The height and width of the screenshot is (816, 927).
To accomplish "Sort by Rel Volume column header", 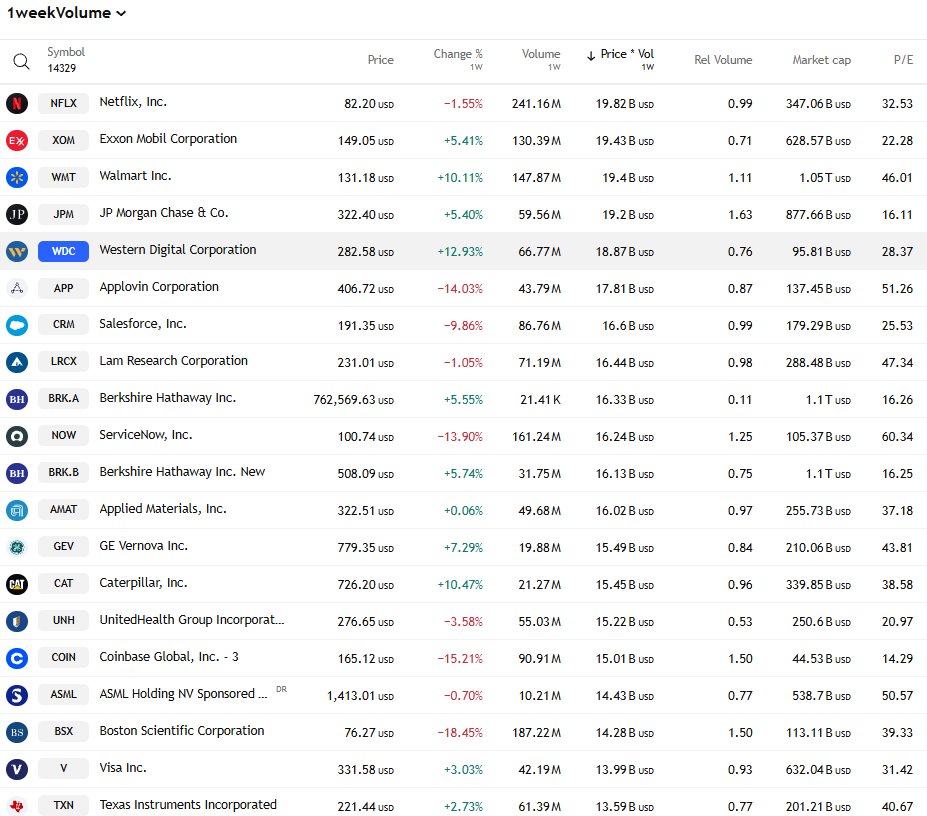I will click(x=723, y=60).
